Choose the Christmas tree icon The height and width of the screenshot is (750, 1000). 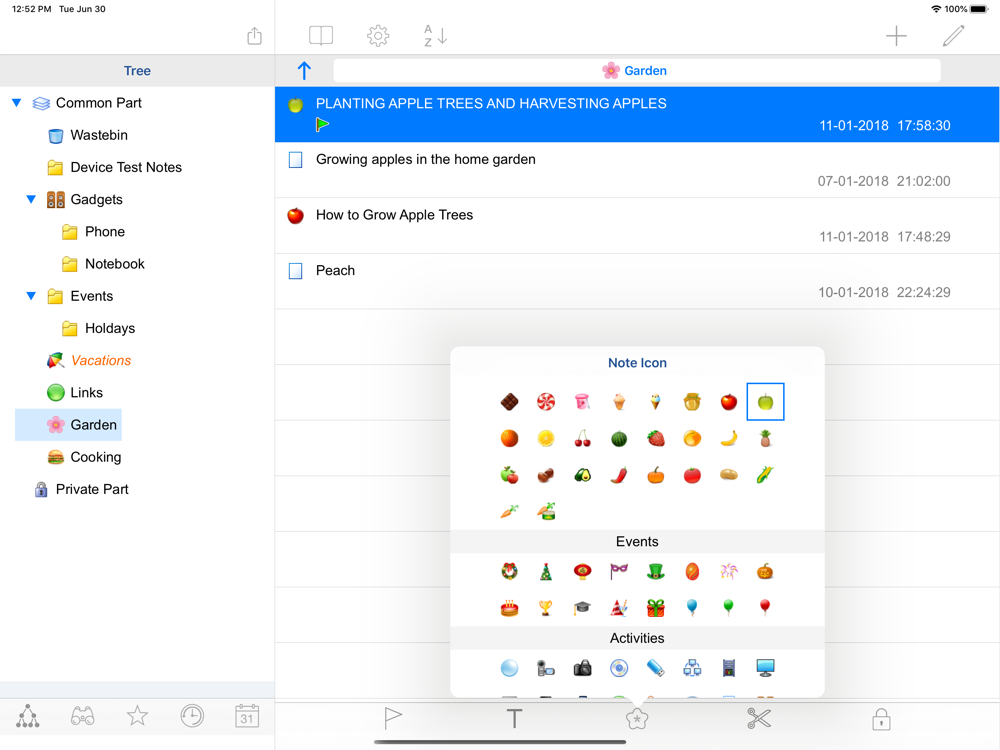click(x=546, y=571)
